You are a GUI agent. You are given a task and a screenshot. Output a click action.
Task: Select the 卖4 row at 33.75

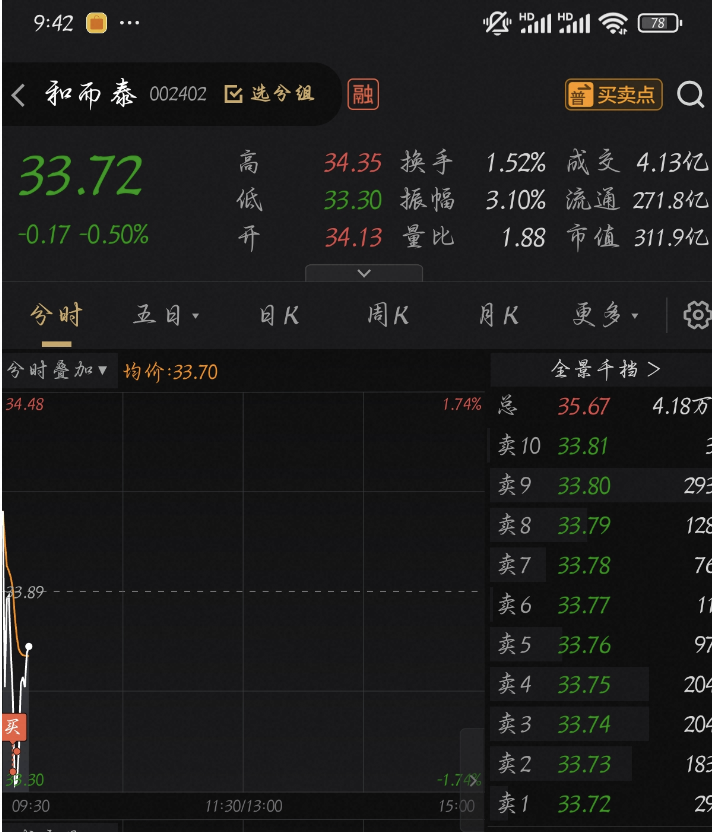point(601,684)
